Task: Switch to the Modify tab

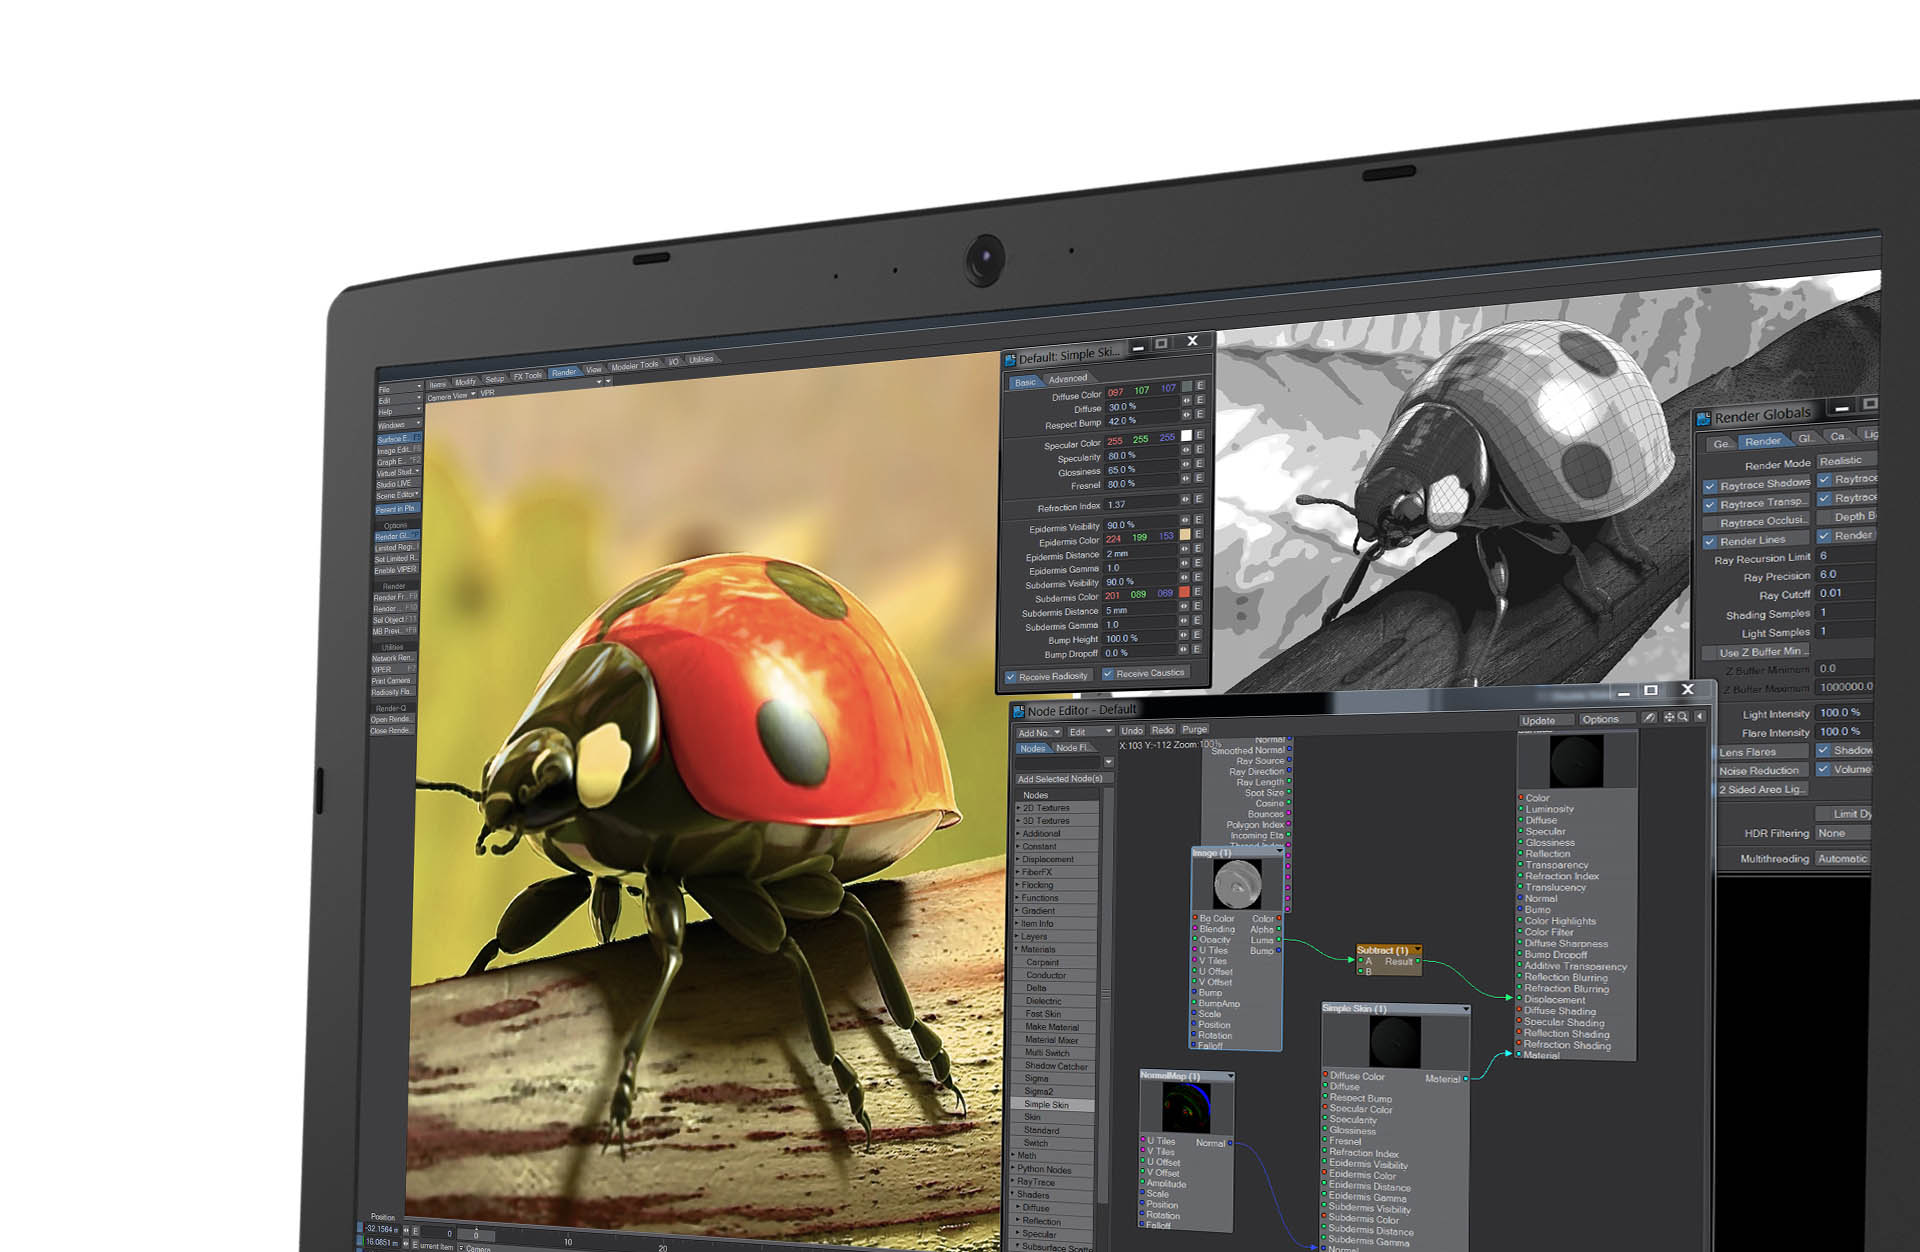Action: (x=466, y=382)
